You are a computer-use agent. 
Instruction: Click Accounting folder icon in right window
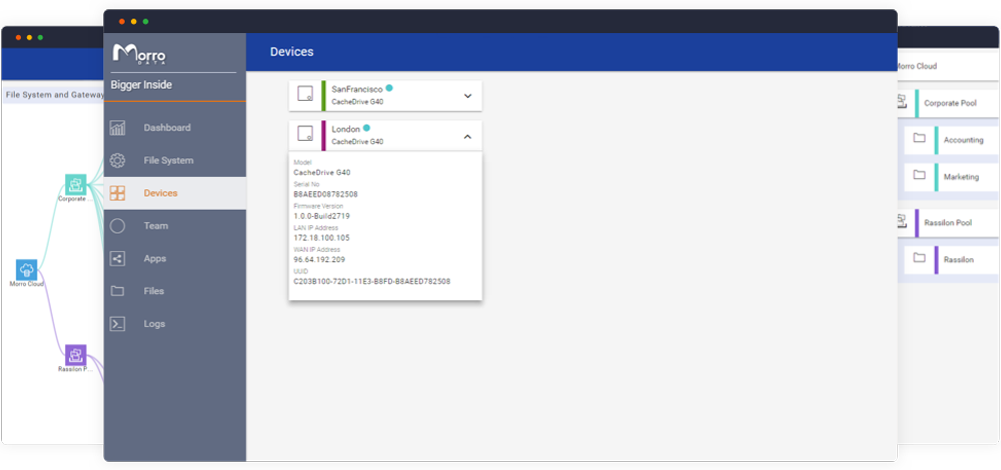(919, 138)
